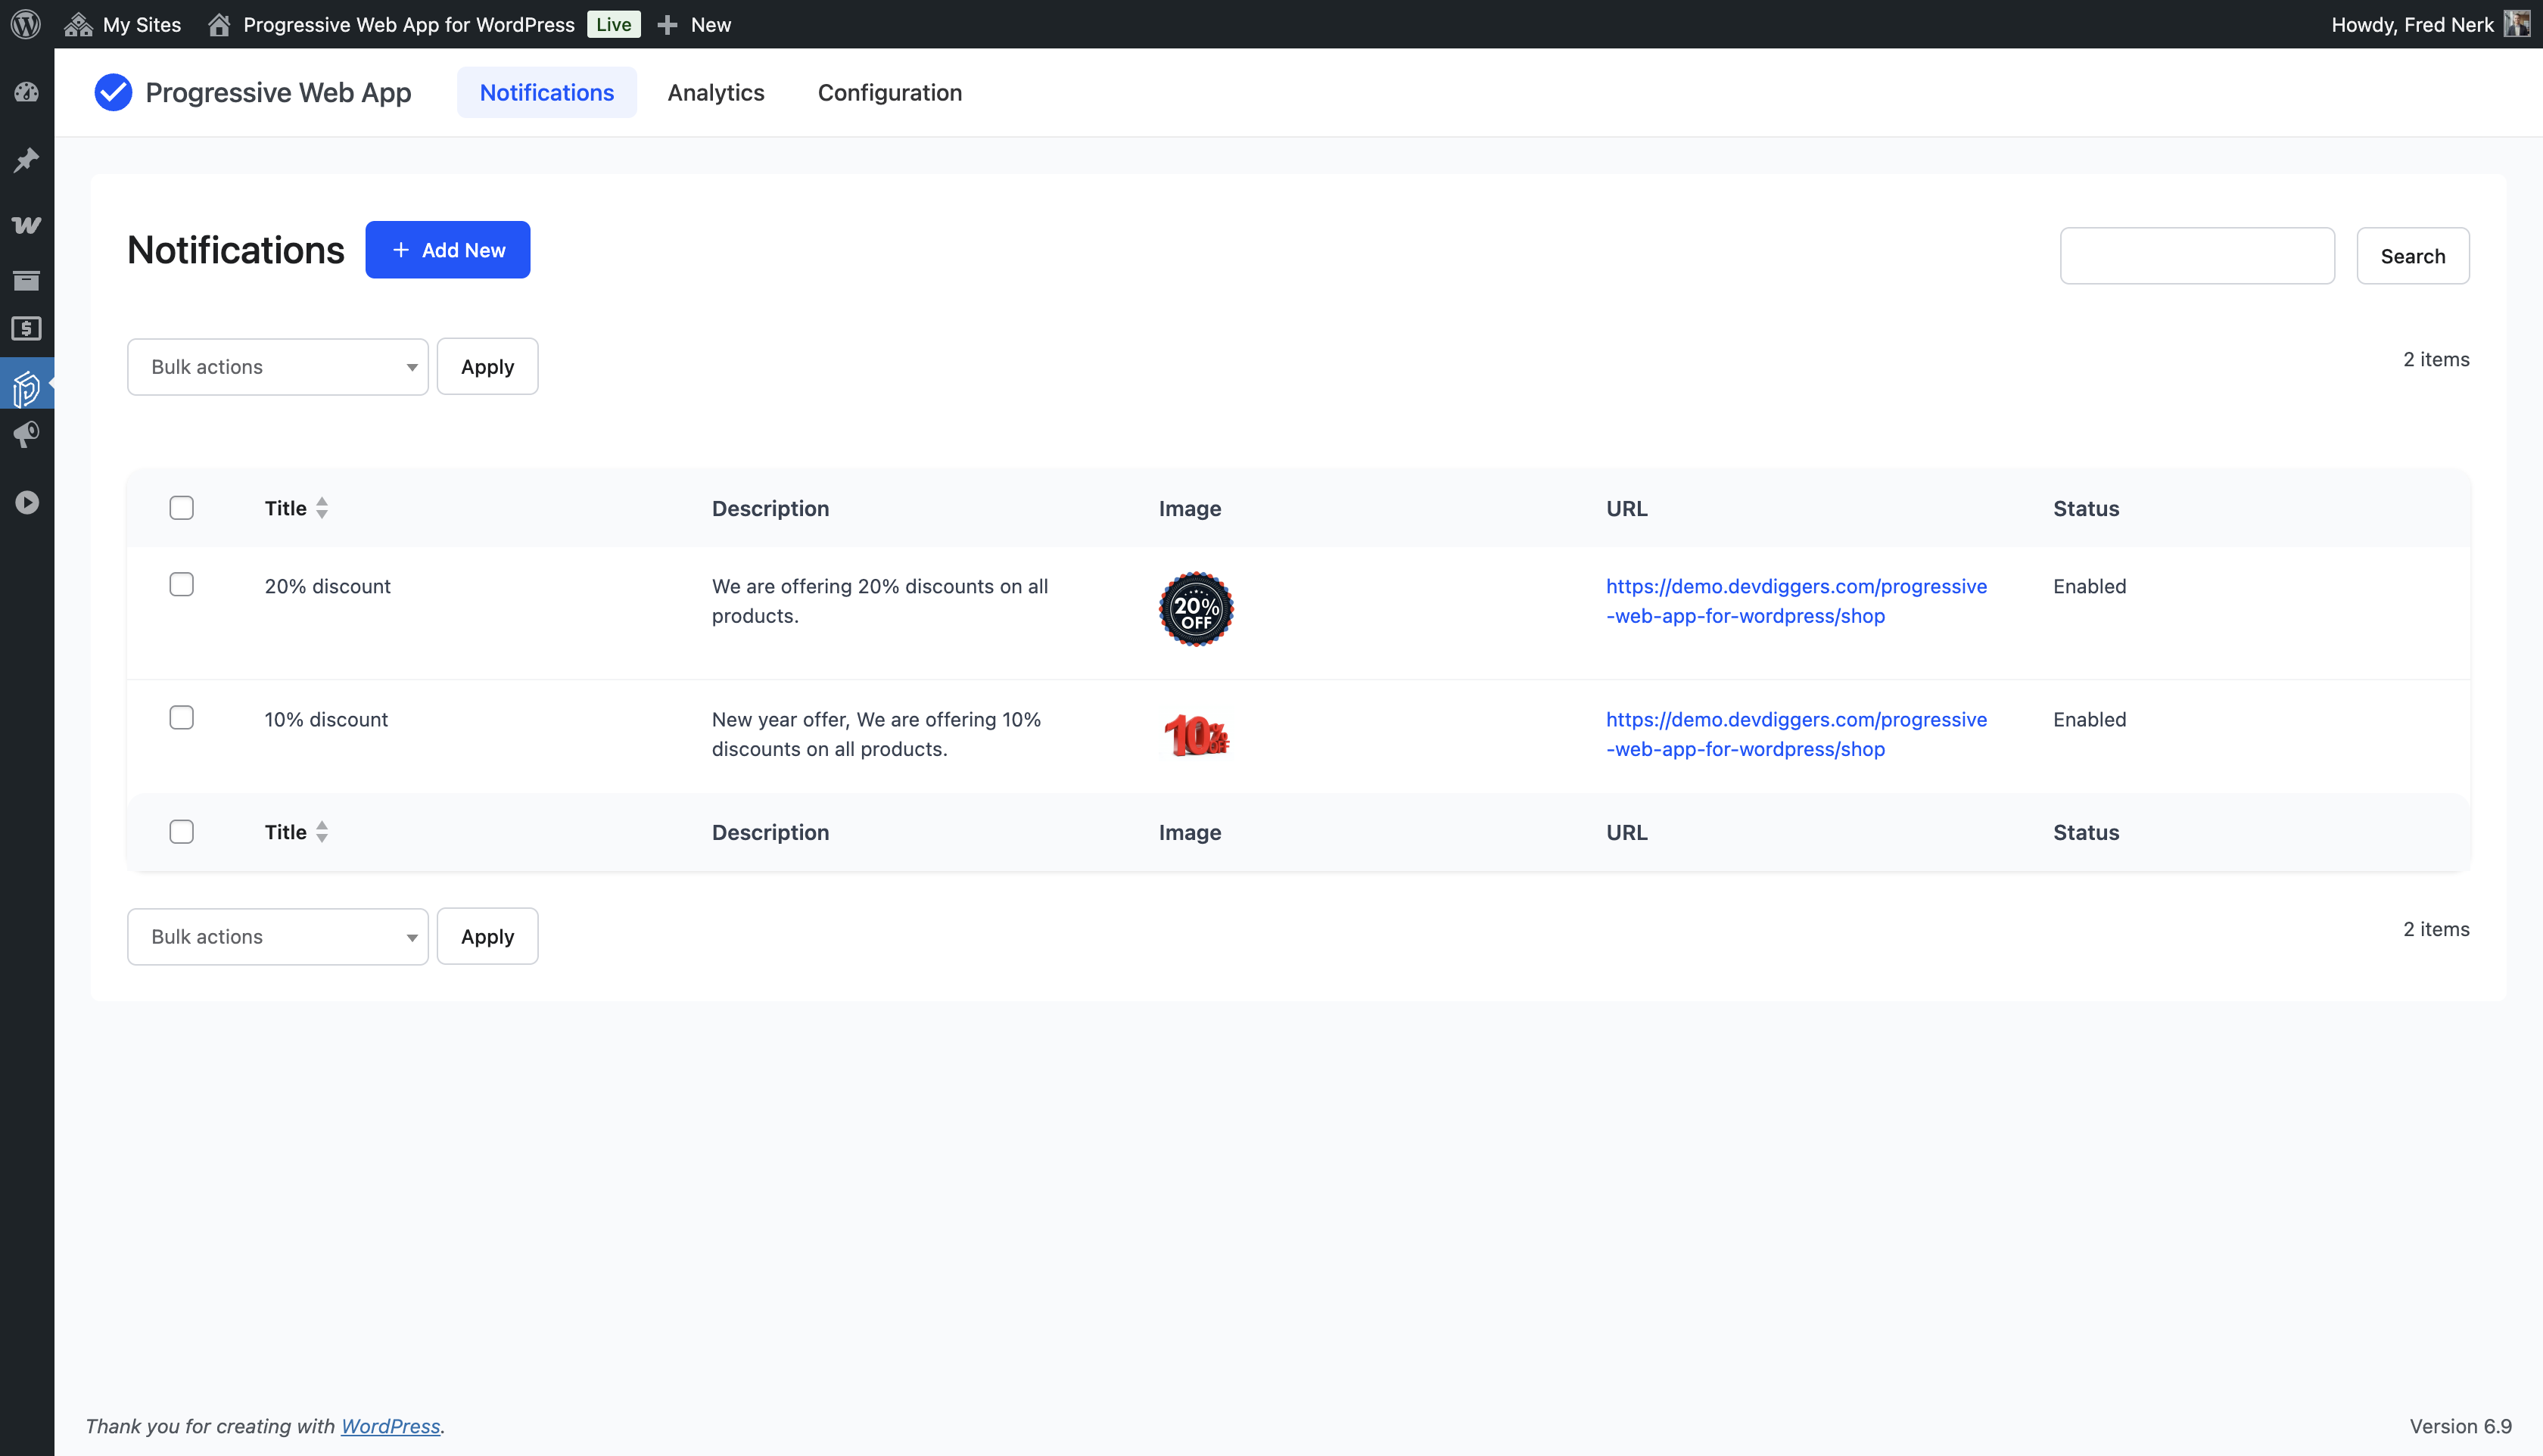
Task: Switch to the Configuration tab
Action: pos(889,92)
